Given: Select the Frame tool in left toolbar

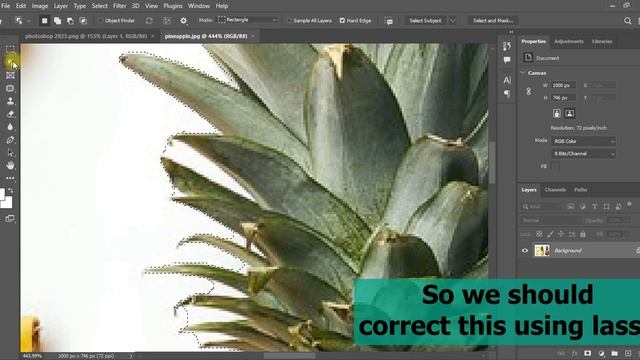Looking at the screenshot, I should (10, 76).
